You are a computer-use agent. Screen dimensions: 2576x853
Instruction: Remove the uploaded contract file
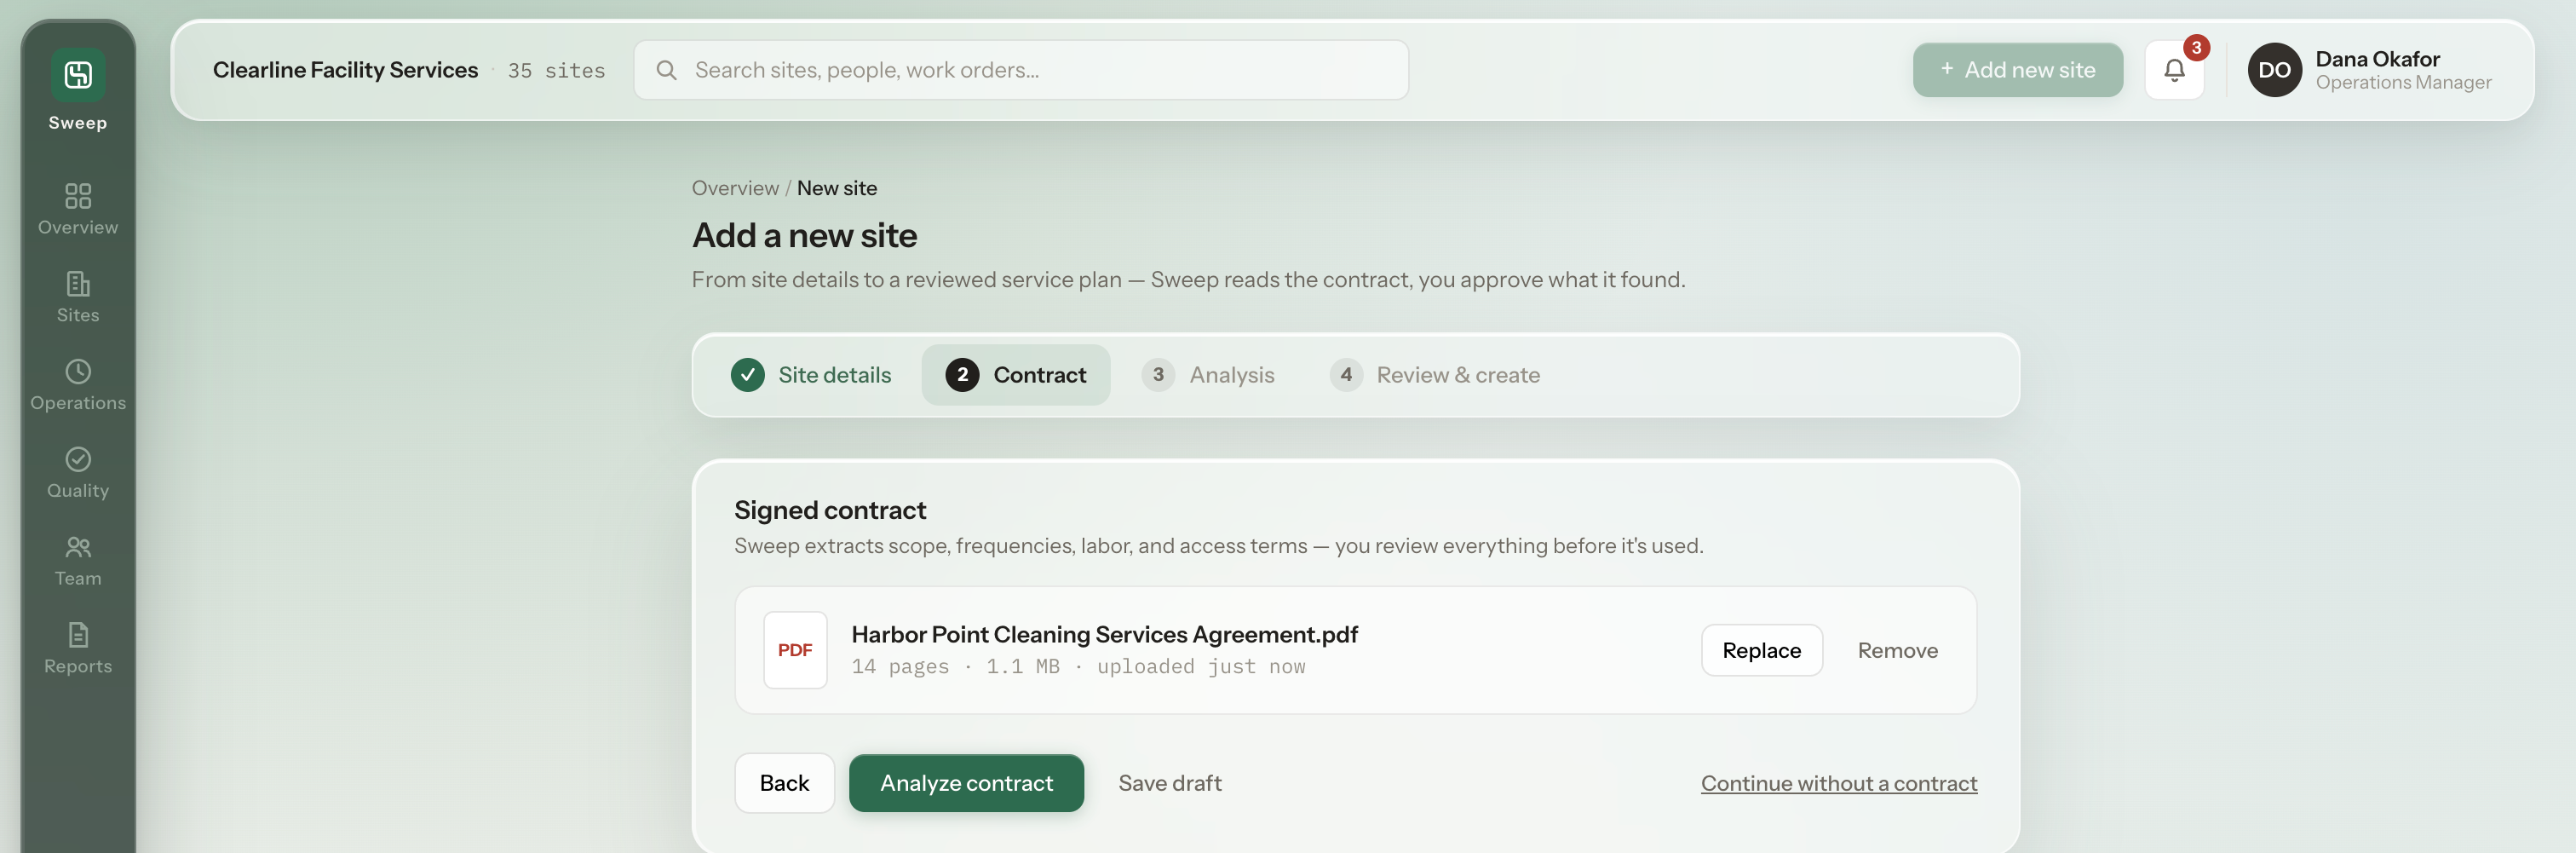(1897, 650)
